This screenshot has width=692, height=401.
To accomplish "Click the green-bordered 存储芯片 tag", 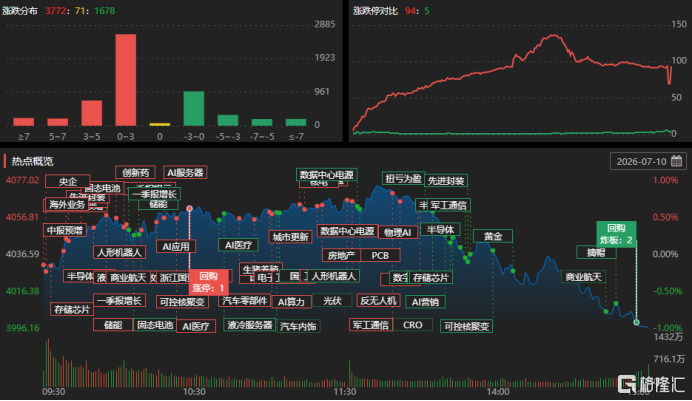I will 431,277.
